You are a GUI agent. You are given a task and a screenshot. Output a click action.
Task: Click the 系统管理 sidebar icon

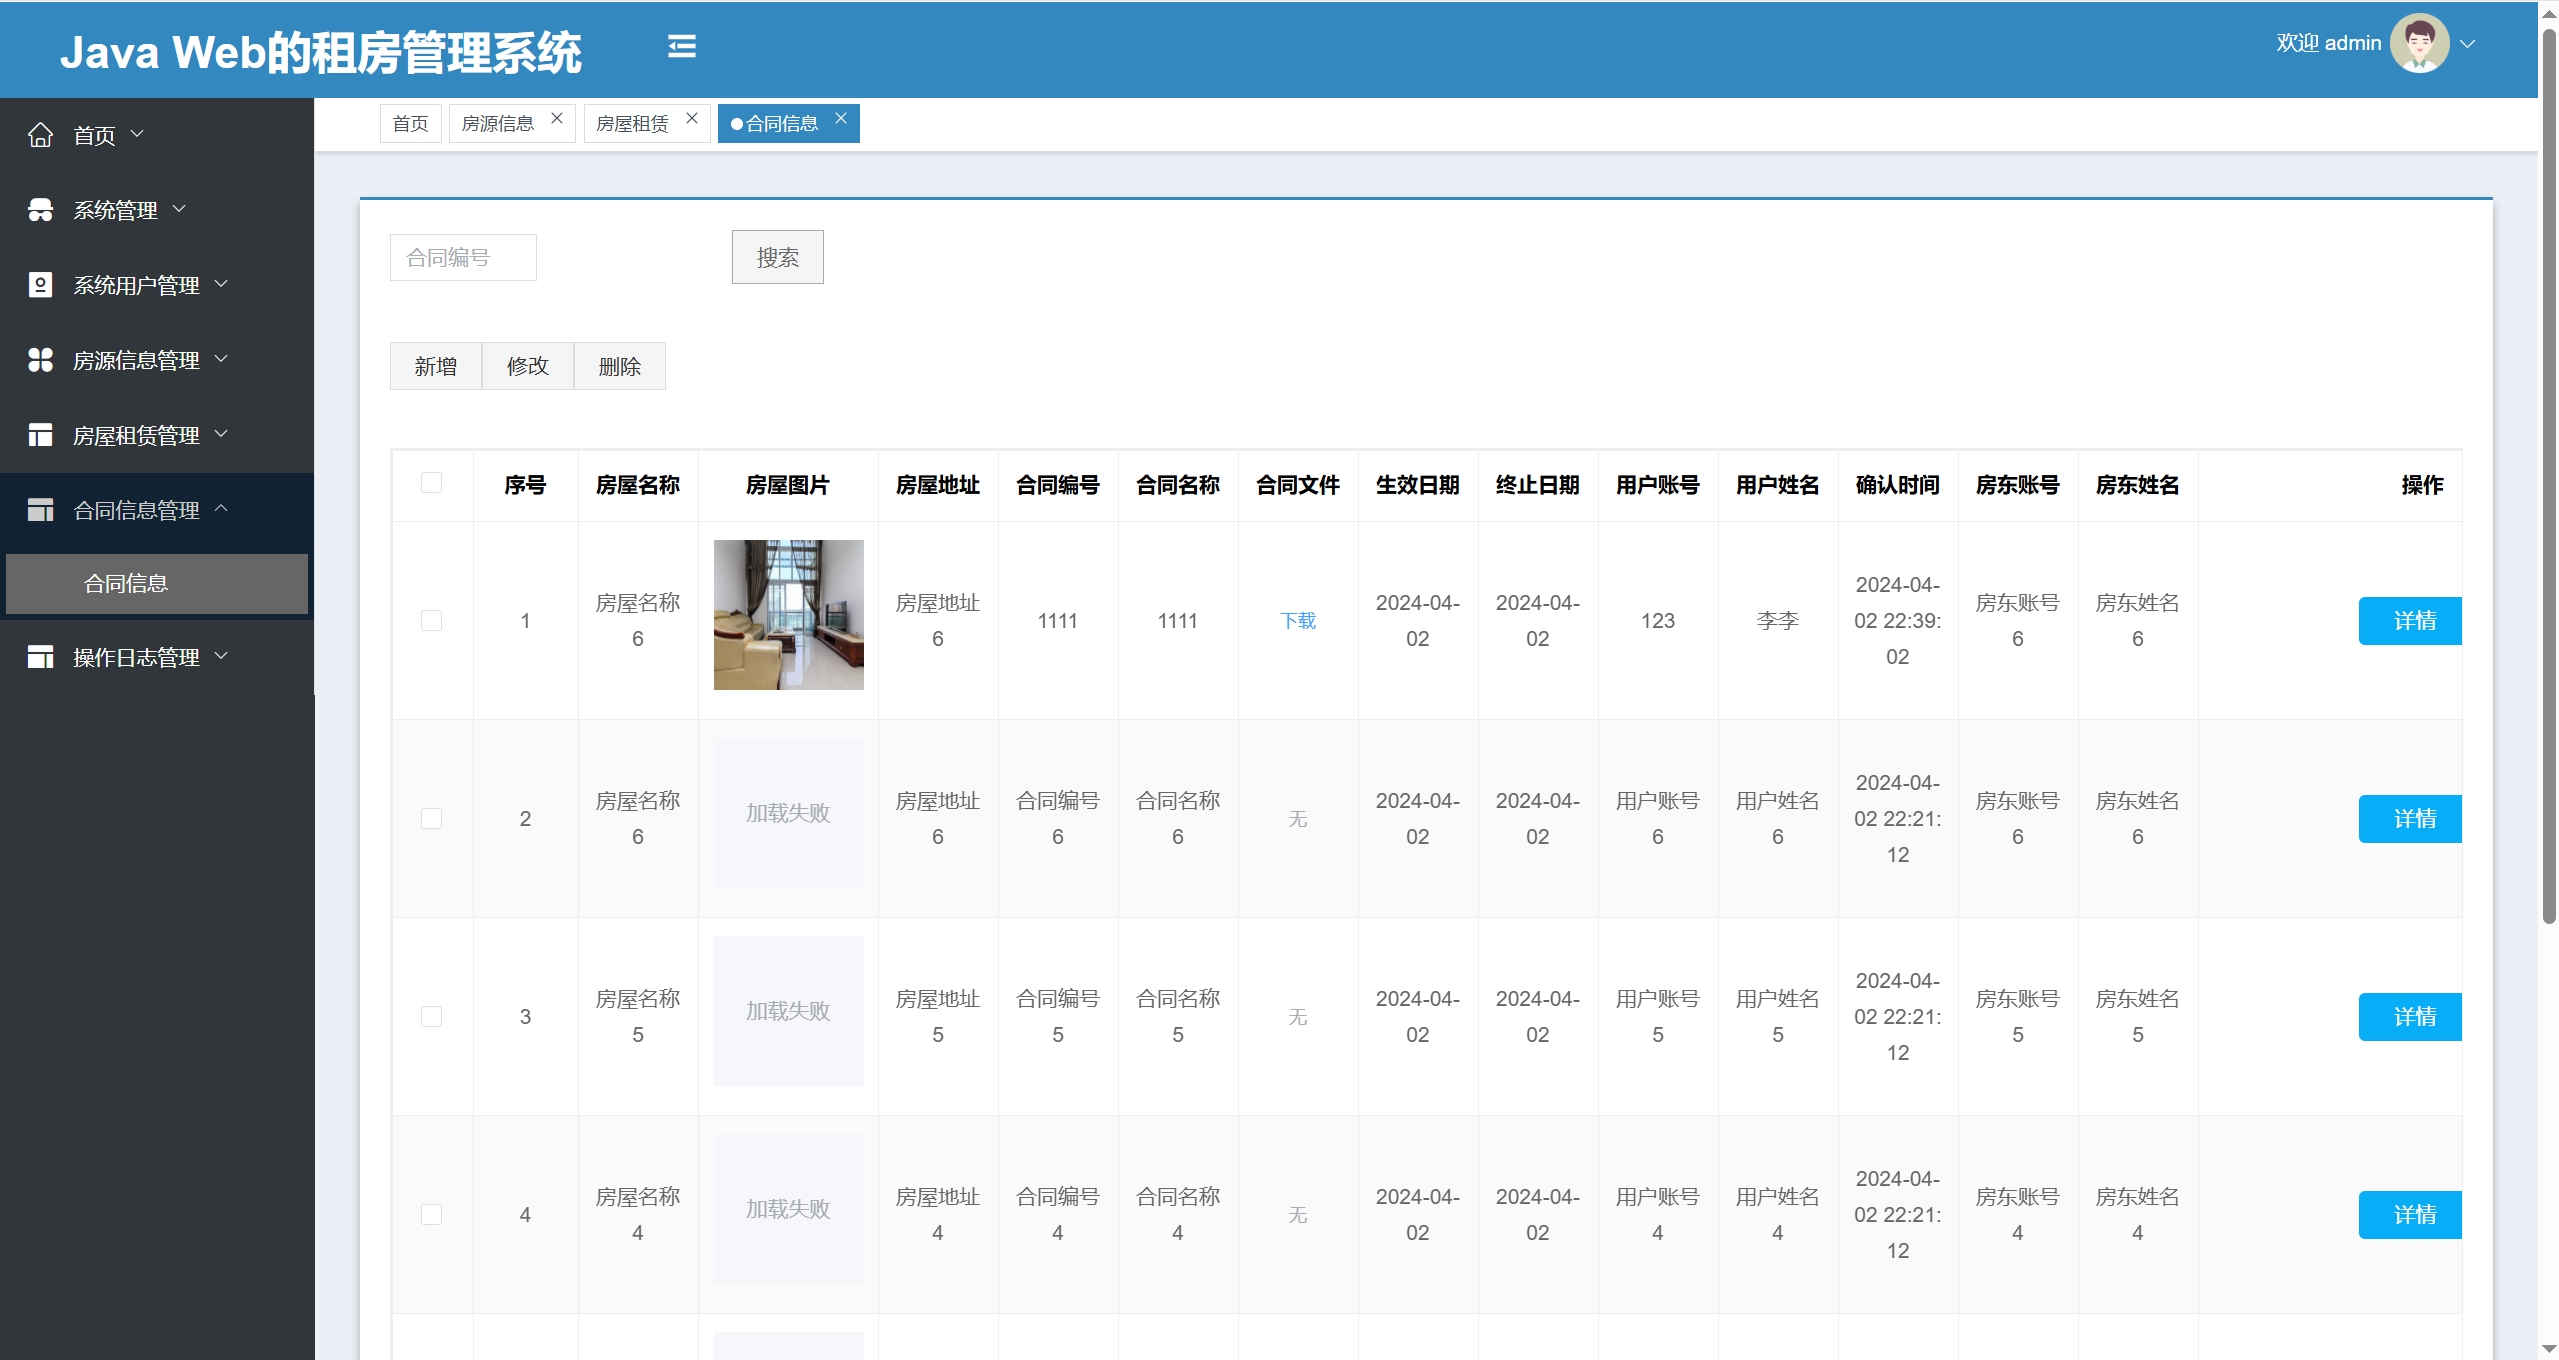[x=40, y=210]
